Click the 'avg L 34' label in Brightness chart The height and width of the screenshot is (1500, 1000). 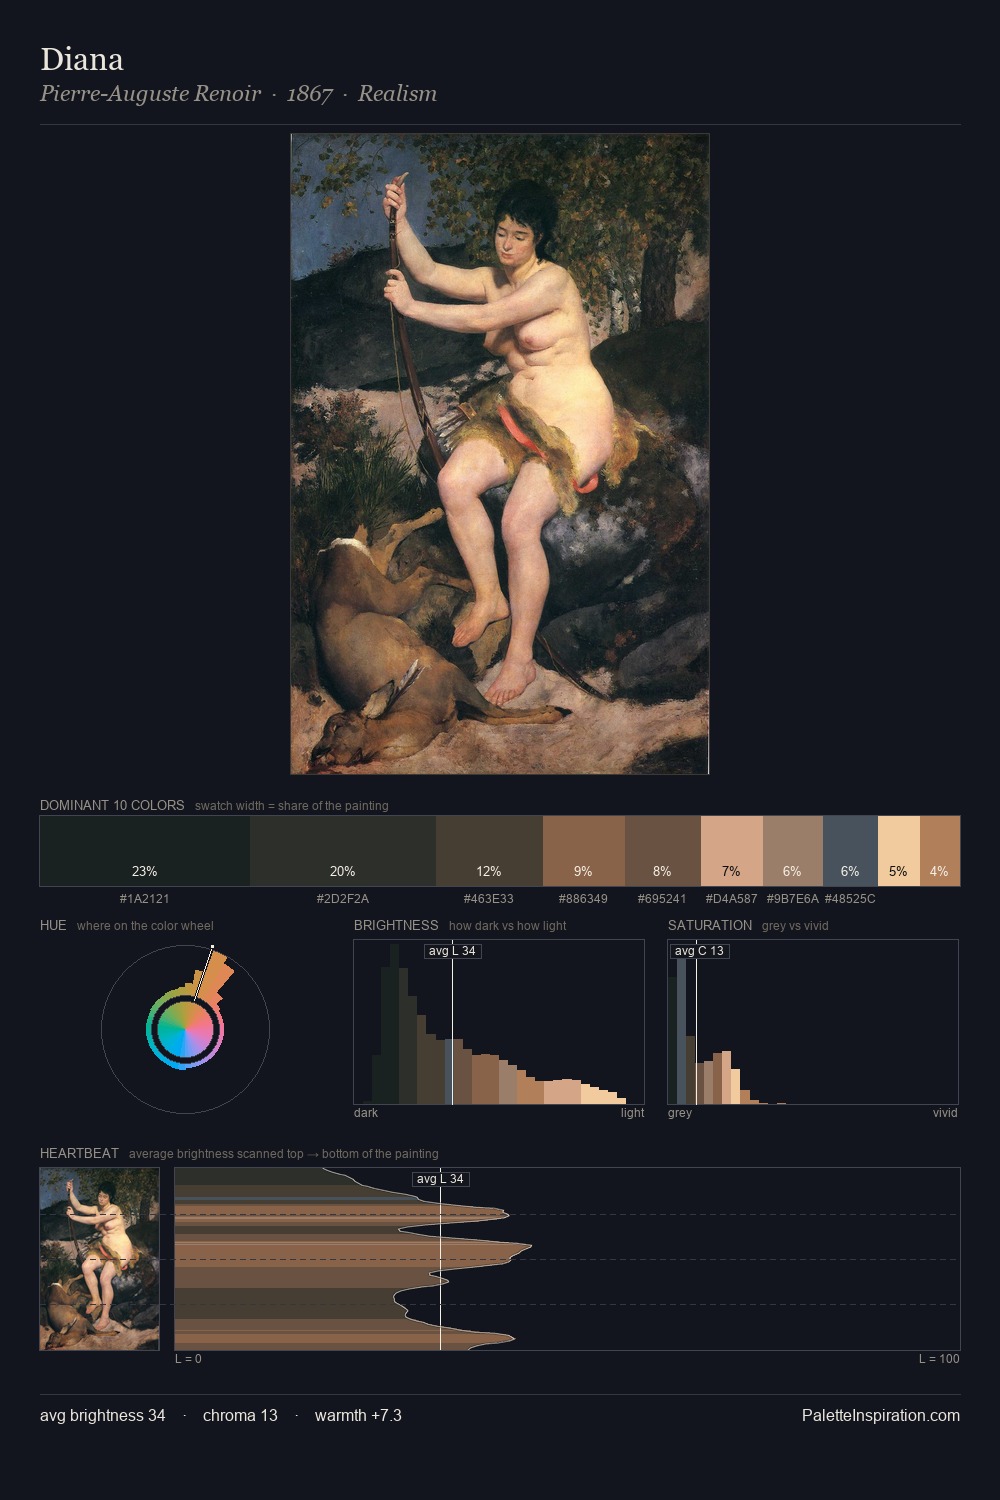click(x=452, y=951)
